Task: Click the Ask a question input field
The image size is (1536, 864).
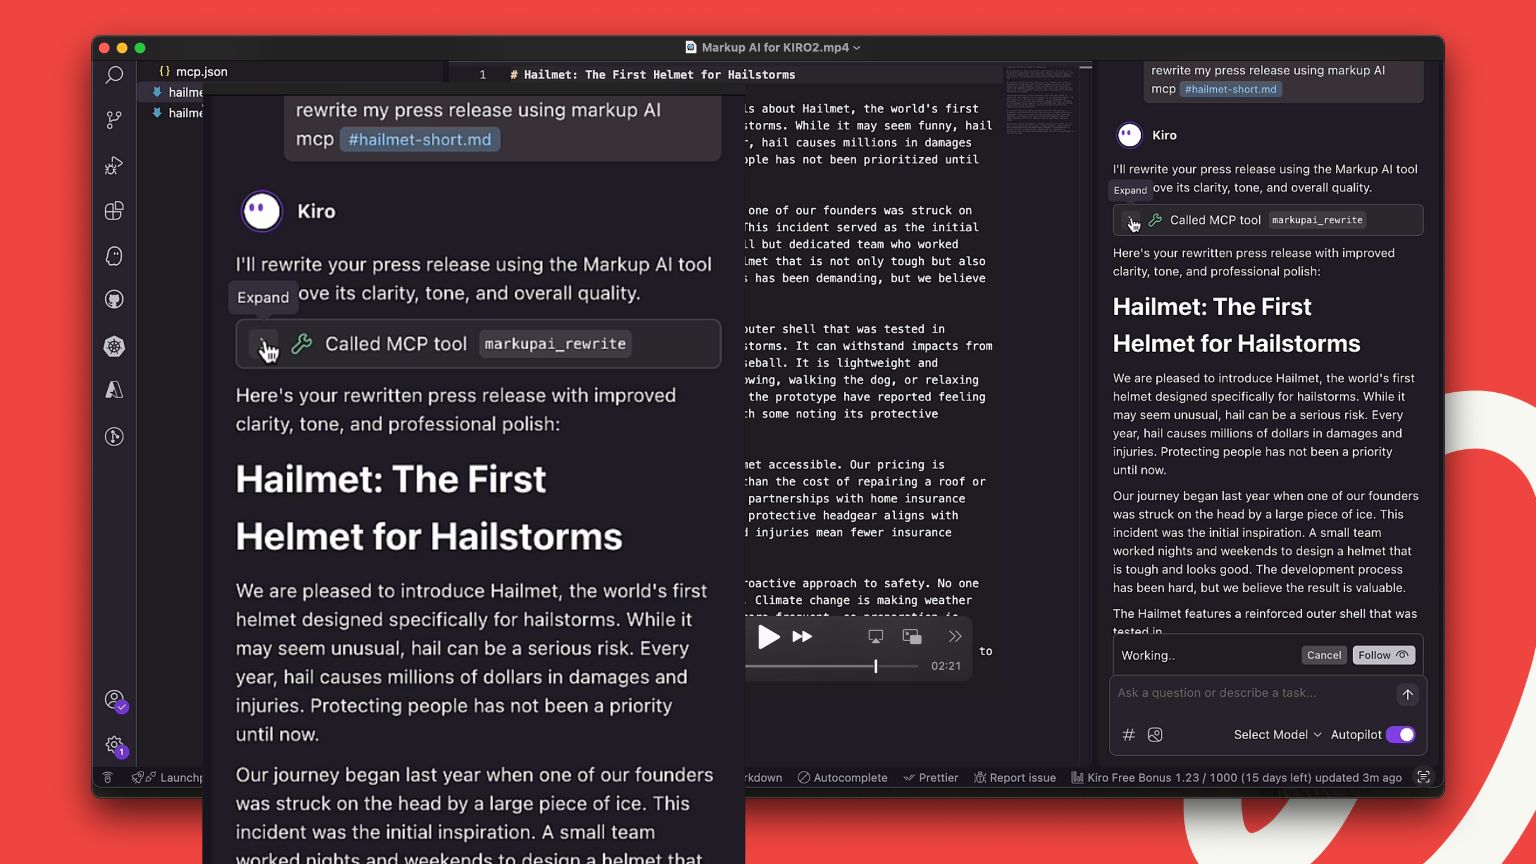Action: [x=1250, y=693]
